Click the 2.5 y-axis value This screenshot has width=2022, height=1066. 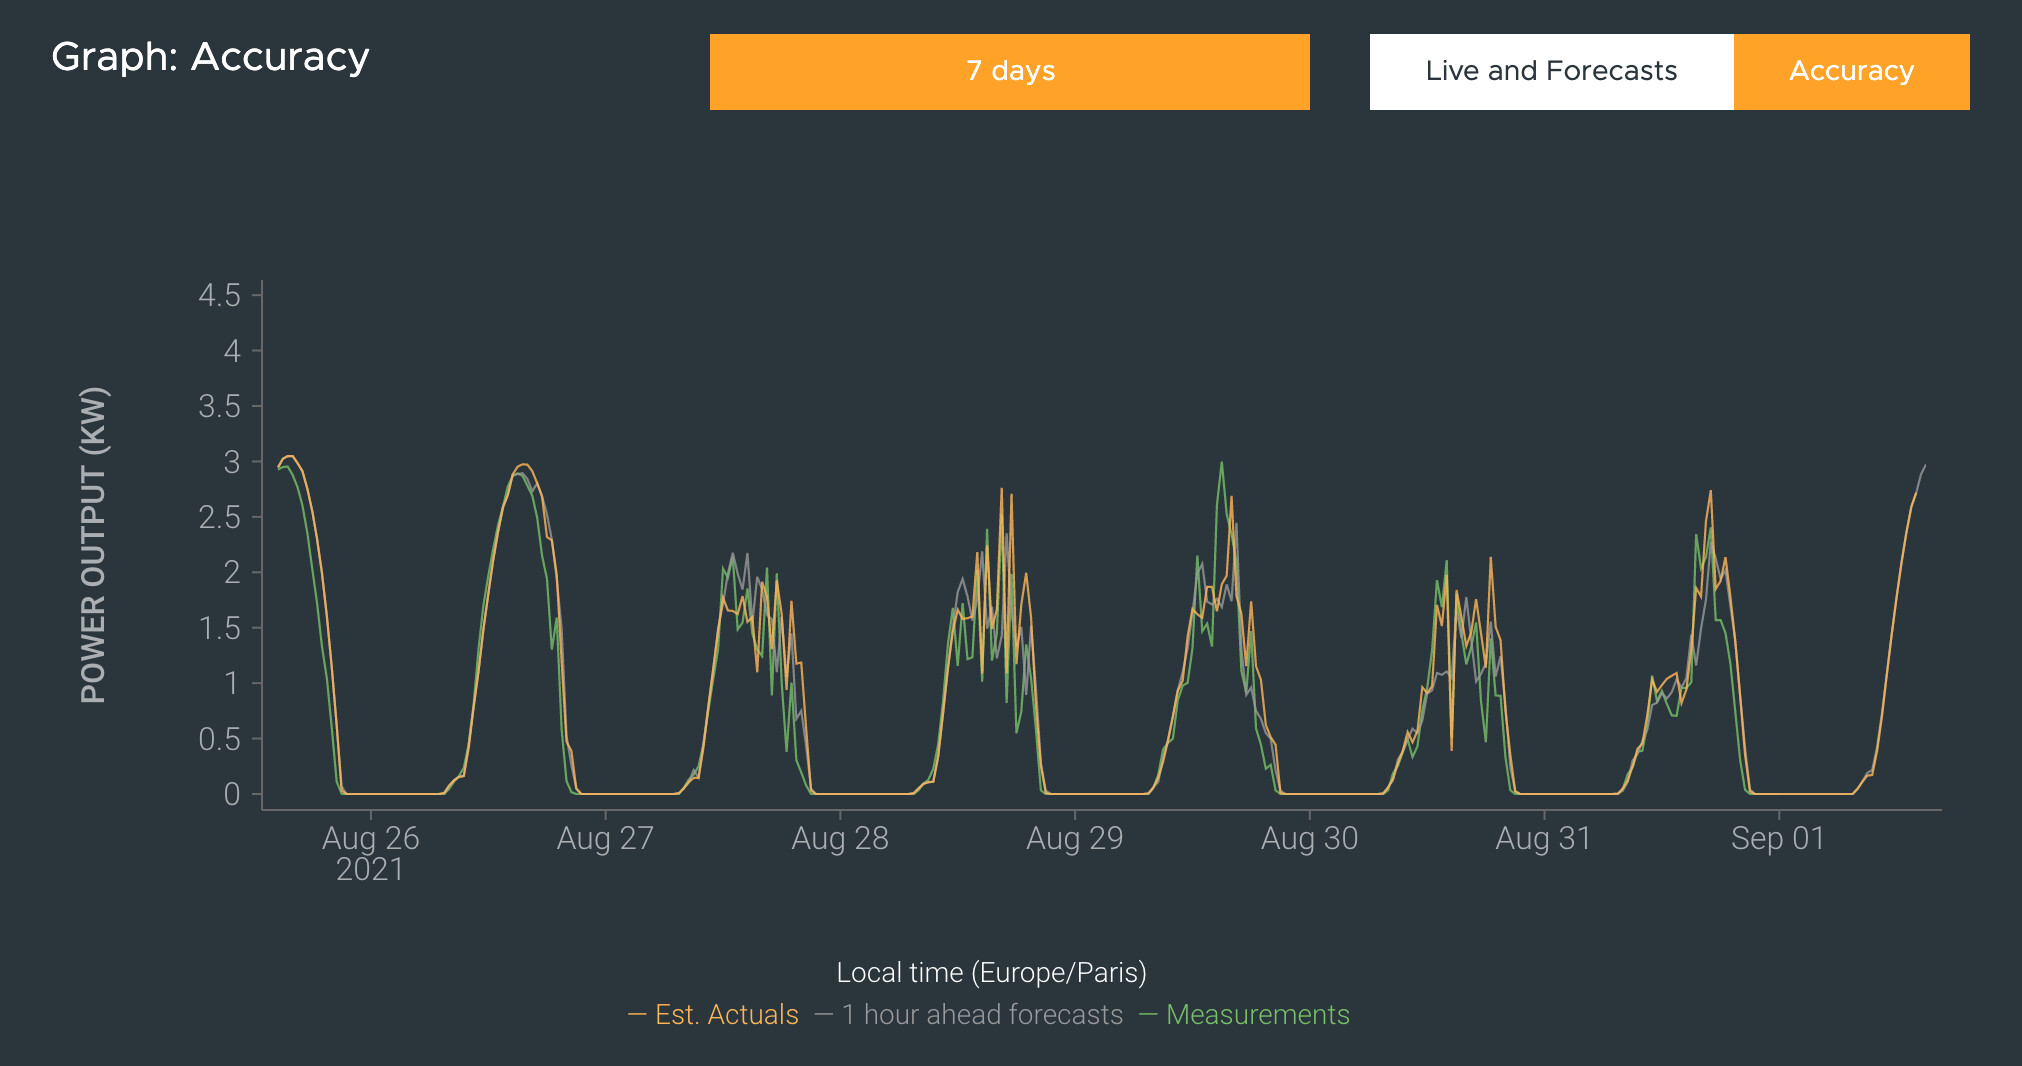[x=220, y=517]
